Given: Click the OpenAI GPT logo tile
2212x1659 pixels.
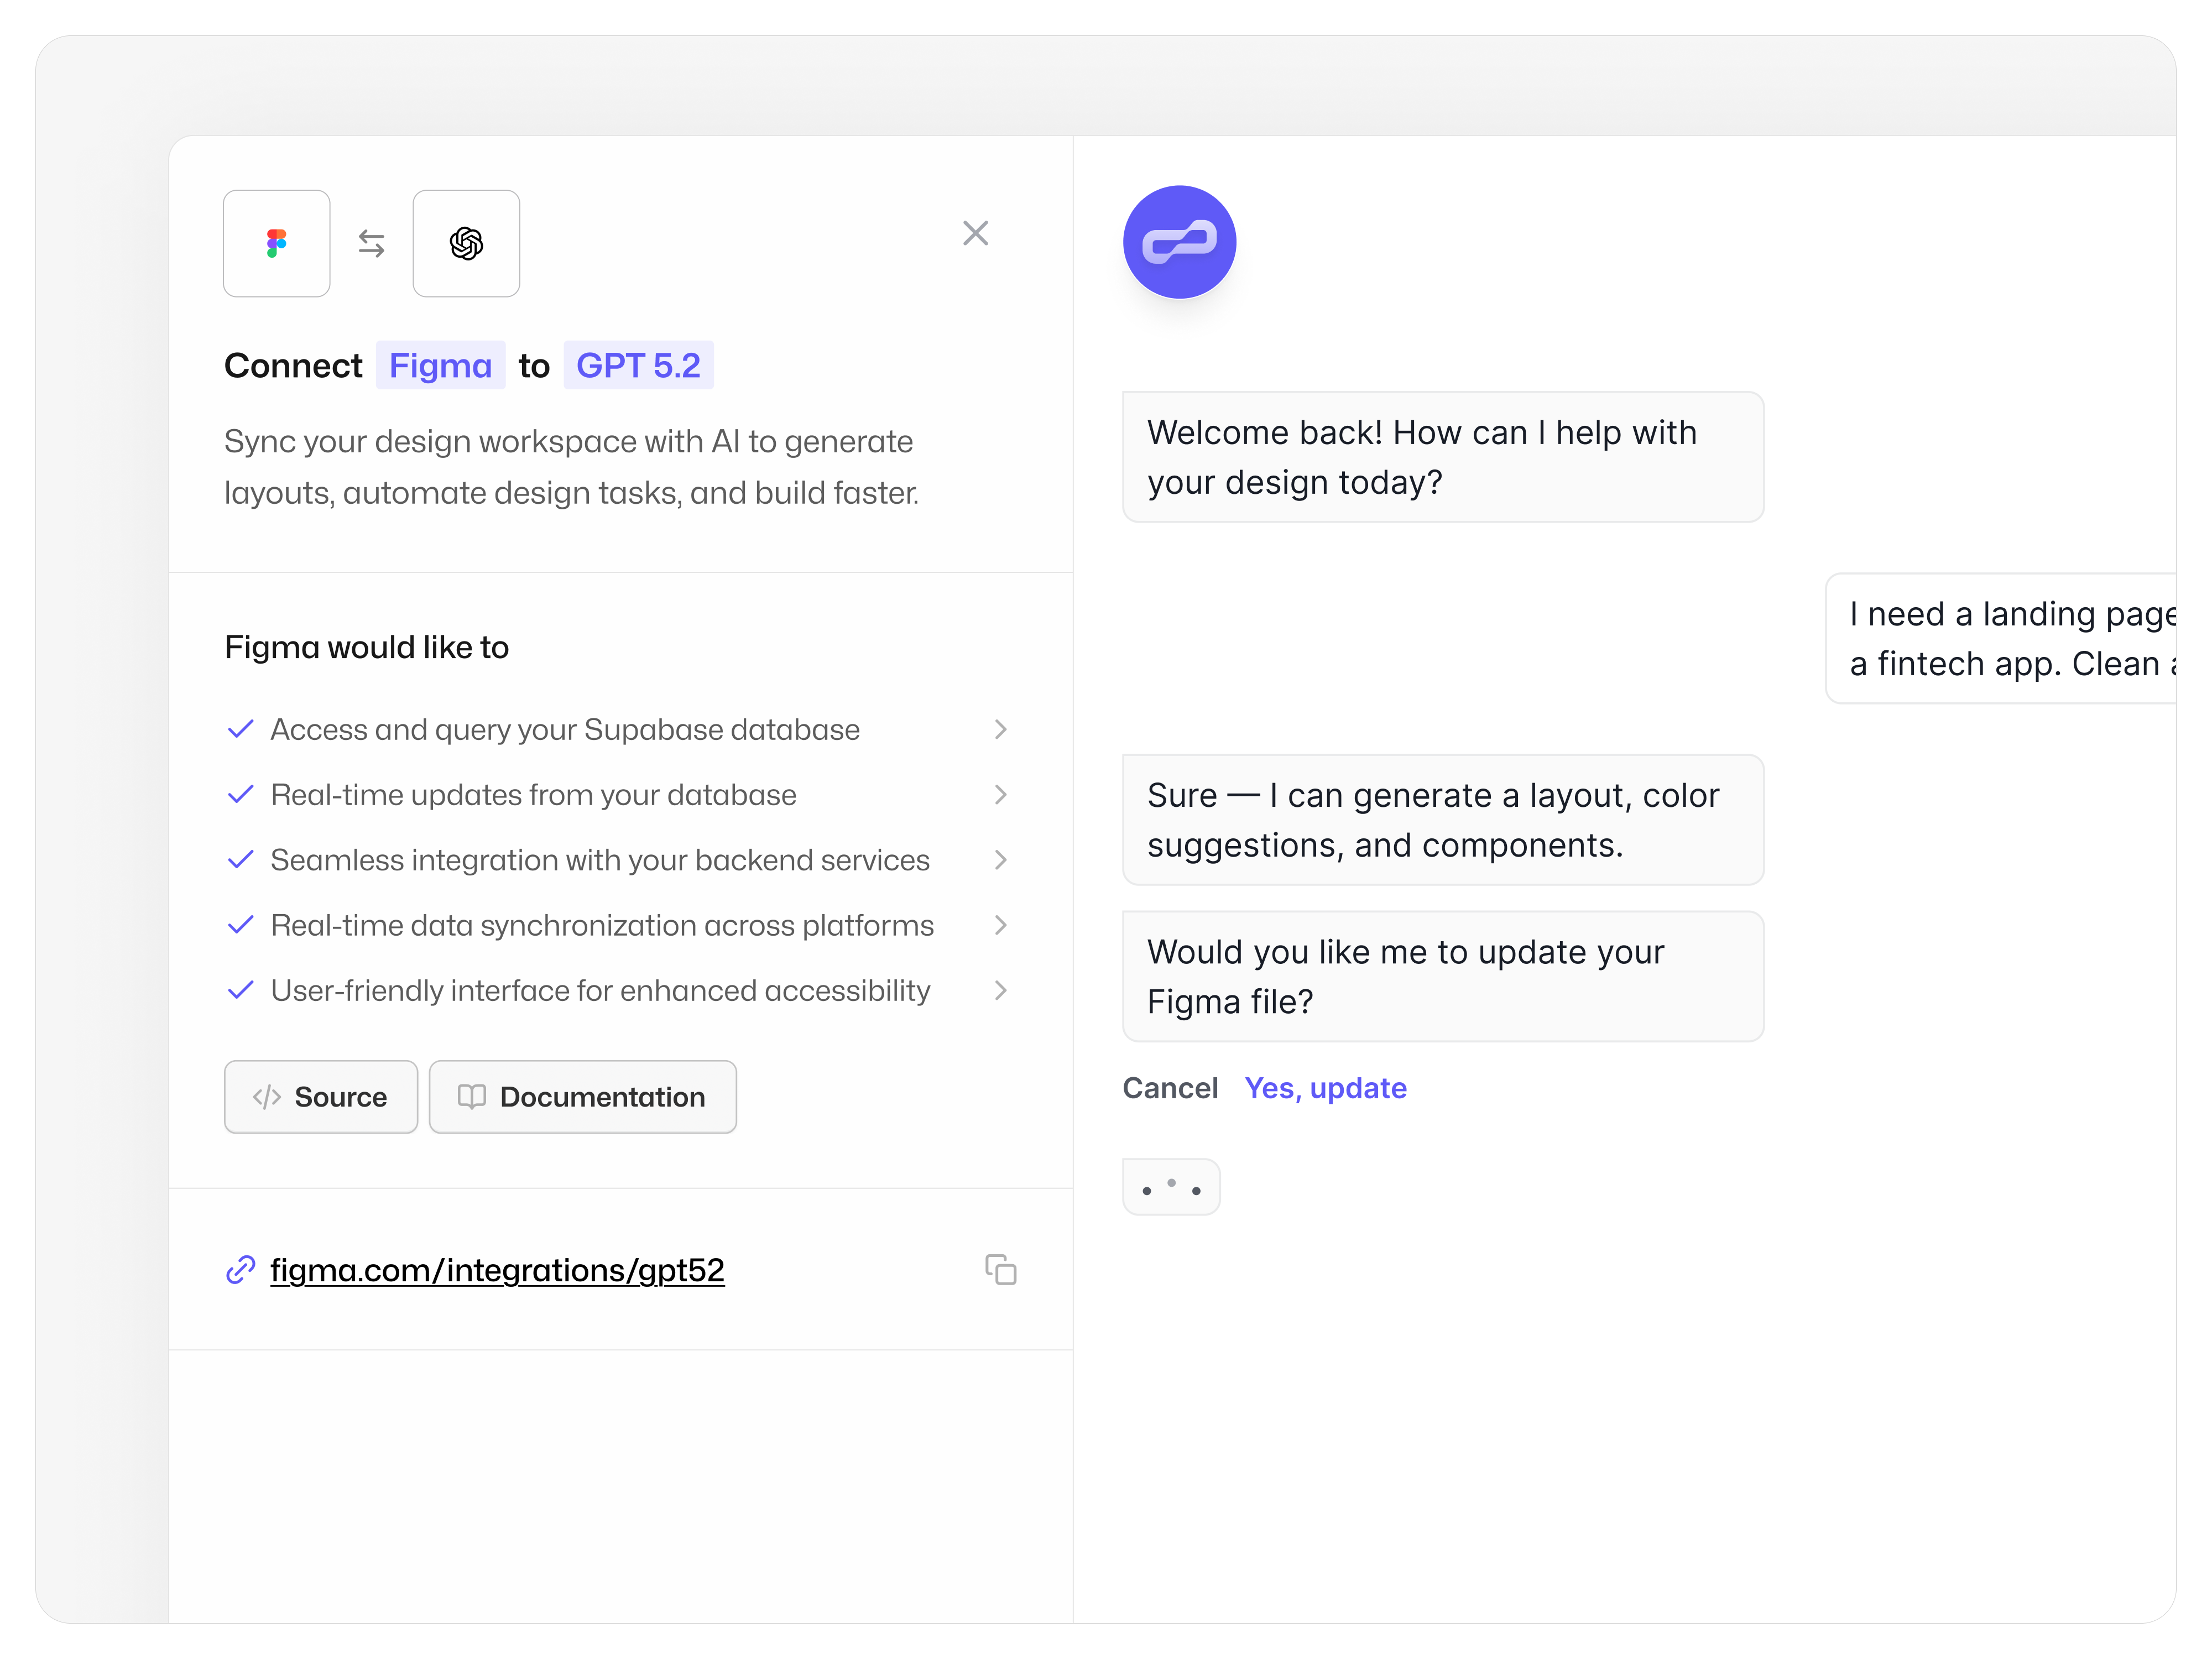Looking at the screenshot, I should [466, 243].
